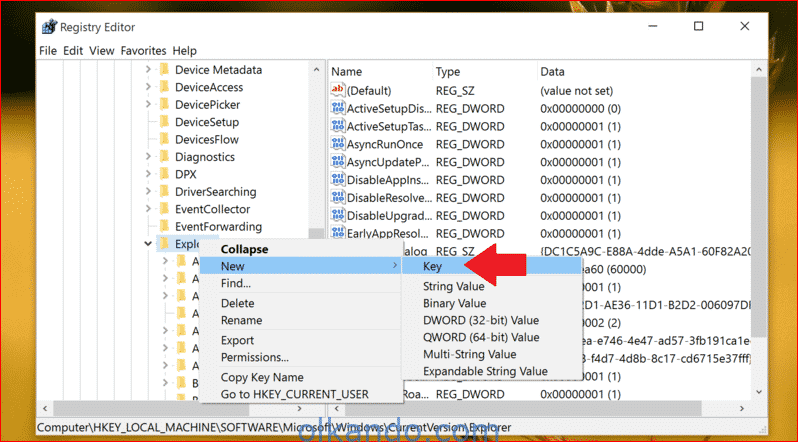Click the AsyncUpdateP... DWORD icon

coord(338,161)
